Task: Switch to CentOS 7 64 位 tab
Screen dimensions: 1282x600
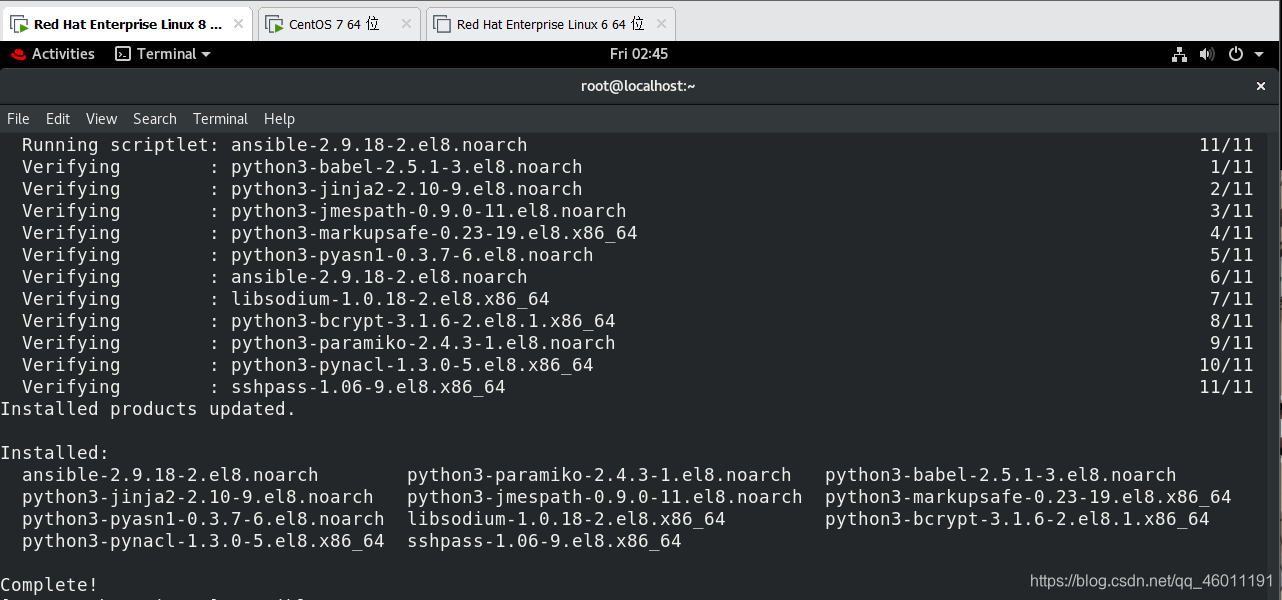Action: click(338, 24)
